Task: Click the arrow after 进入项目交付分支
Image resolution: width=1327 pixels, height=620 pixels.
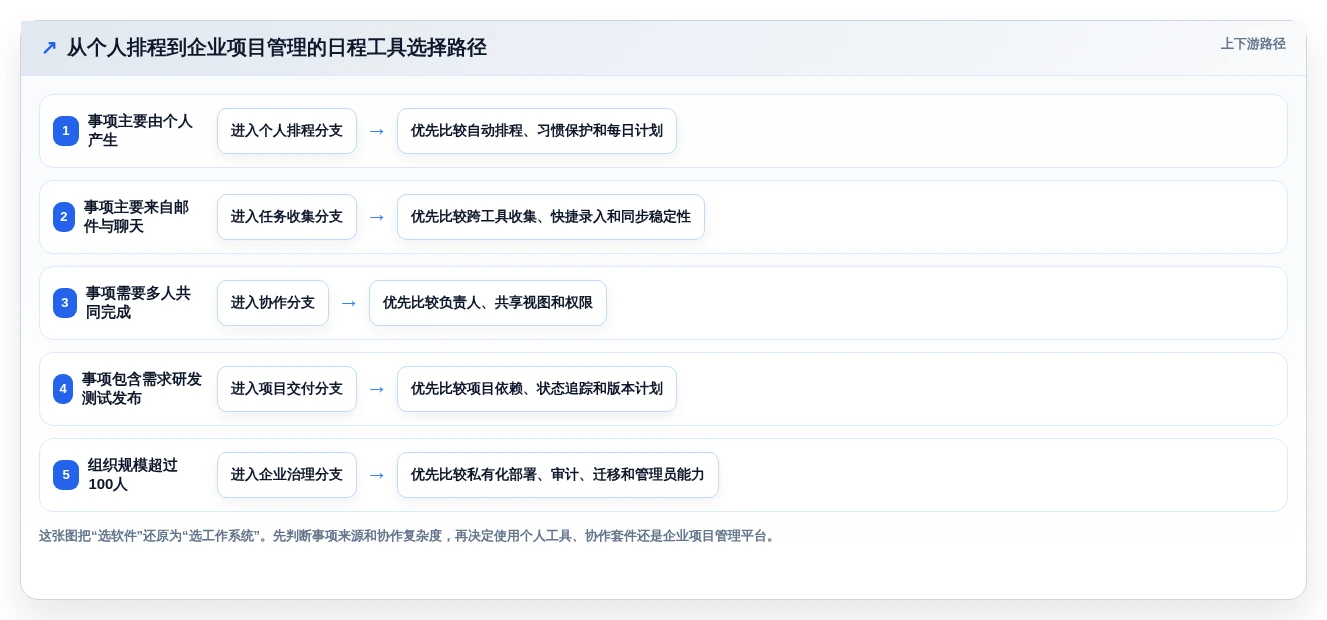Action: pyautogui.click(x=377, y=389)
